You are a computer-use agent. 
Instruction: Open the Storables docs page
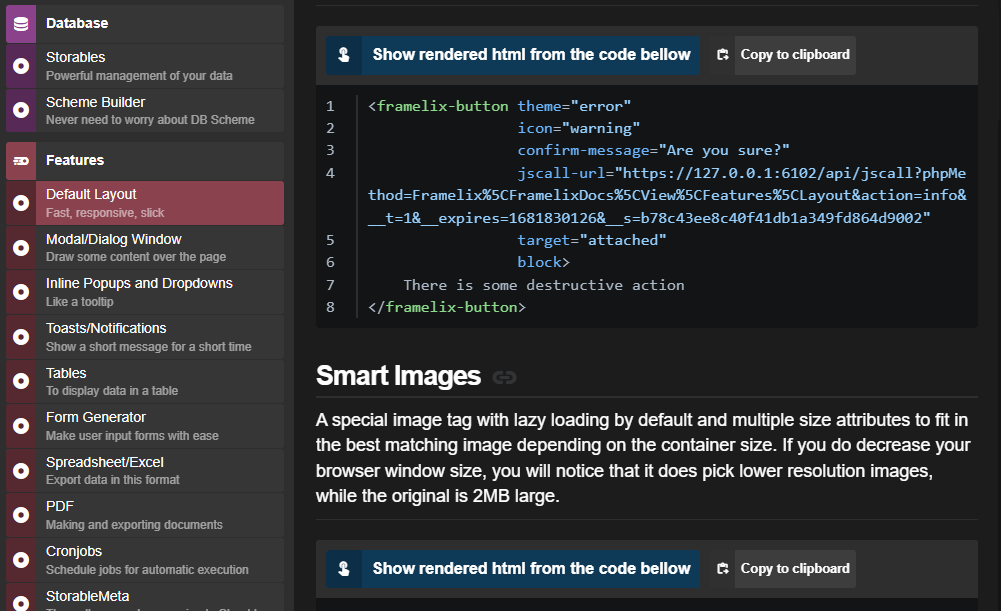tap(145, 66)
